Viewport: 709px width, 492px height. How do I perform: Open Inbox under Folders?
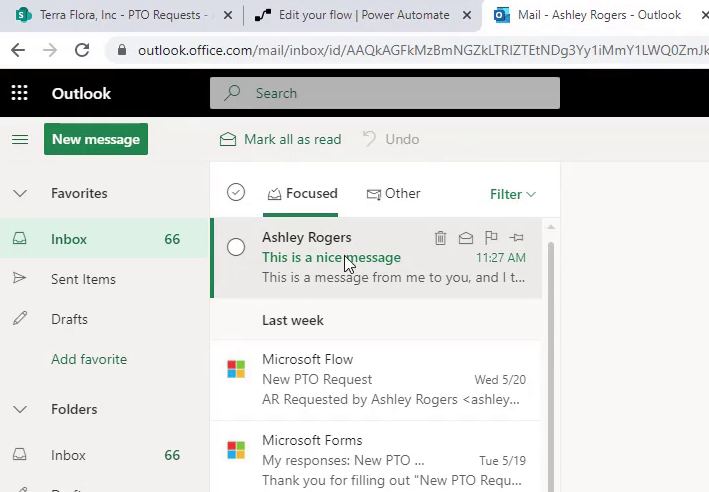click(x=104, y=454)
